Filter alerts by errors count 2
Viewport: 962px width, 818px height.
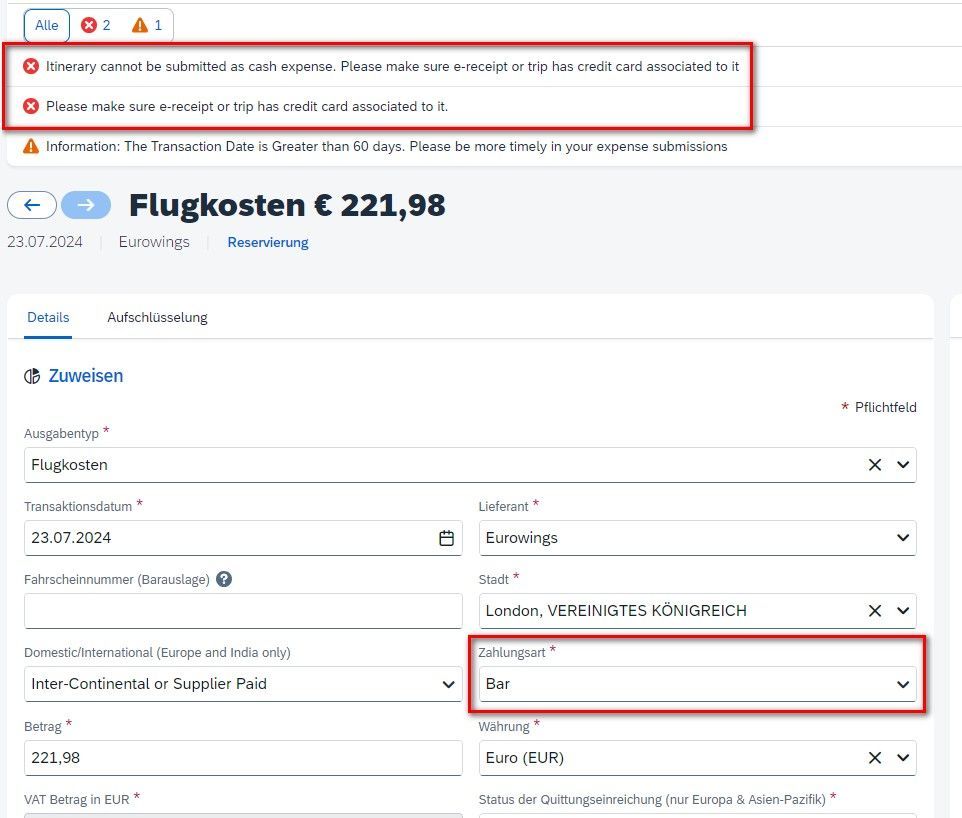pos(96,25)
